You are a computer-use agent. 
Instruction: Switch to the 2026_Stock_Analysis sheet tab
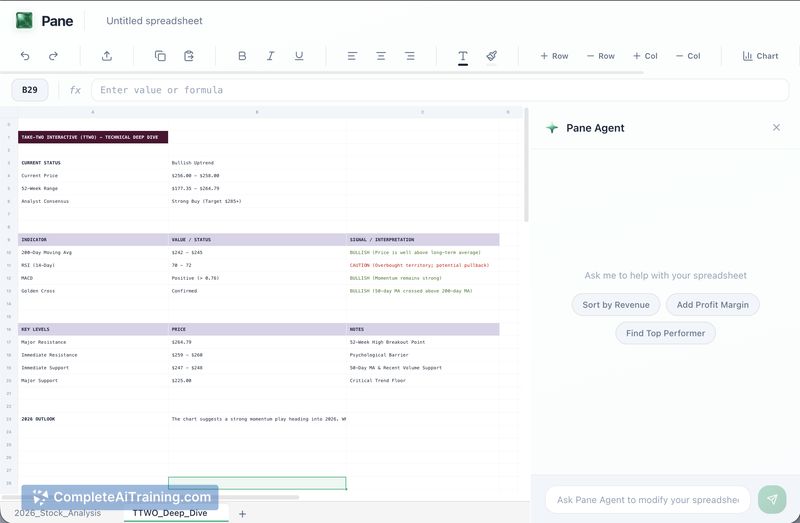pyautogui.click(x=58, y=513)
